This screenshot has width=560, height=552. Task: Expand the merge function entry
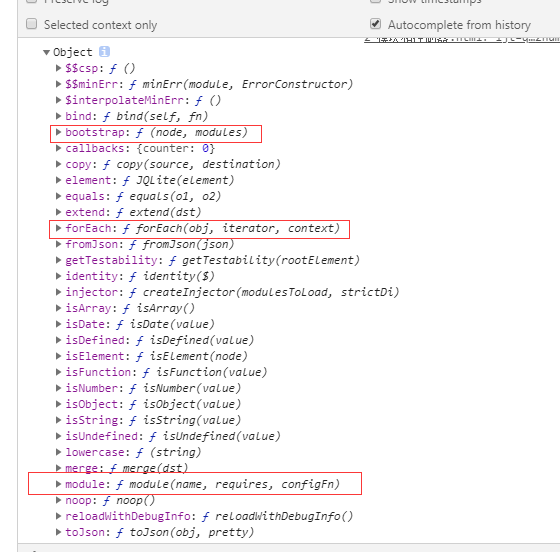click(59, 468)
